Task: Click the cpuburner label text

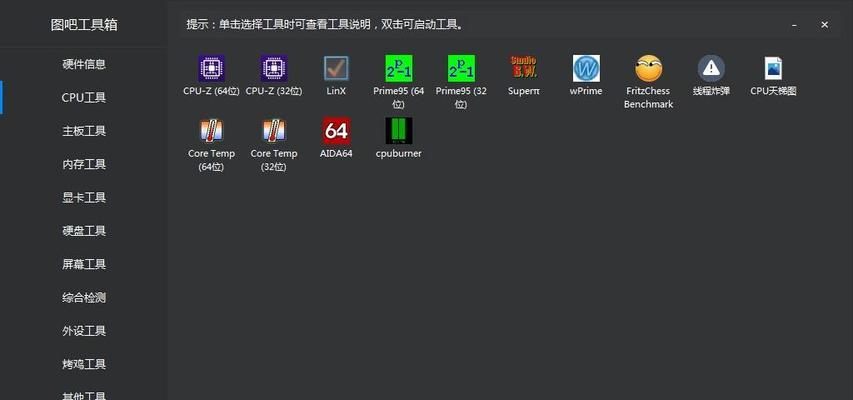Action: click(x=399, y=153)
